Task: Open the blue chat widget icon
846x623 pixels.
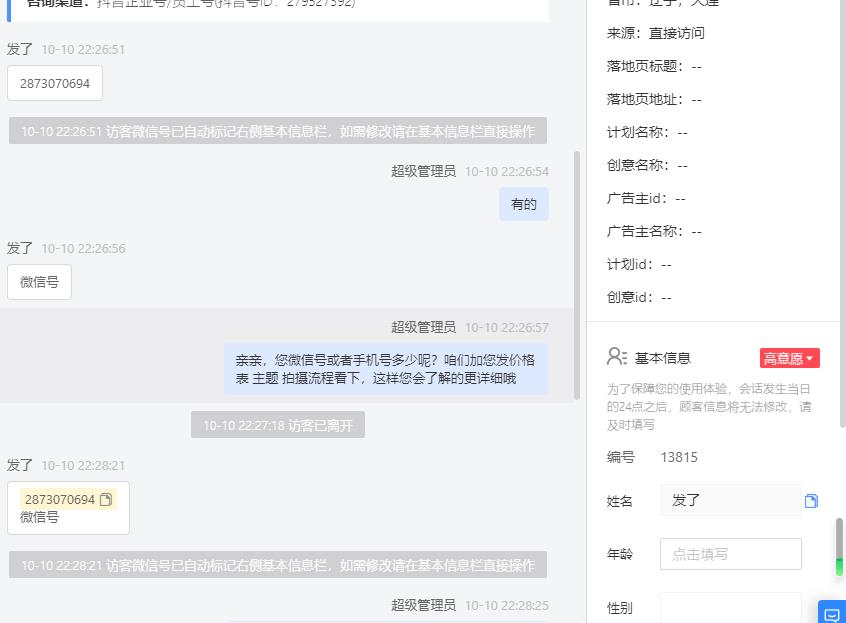Action: 831,613
